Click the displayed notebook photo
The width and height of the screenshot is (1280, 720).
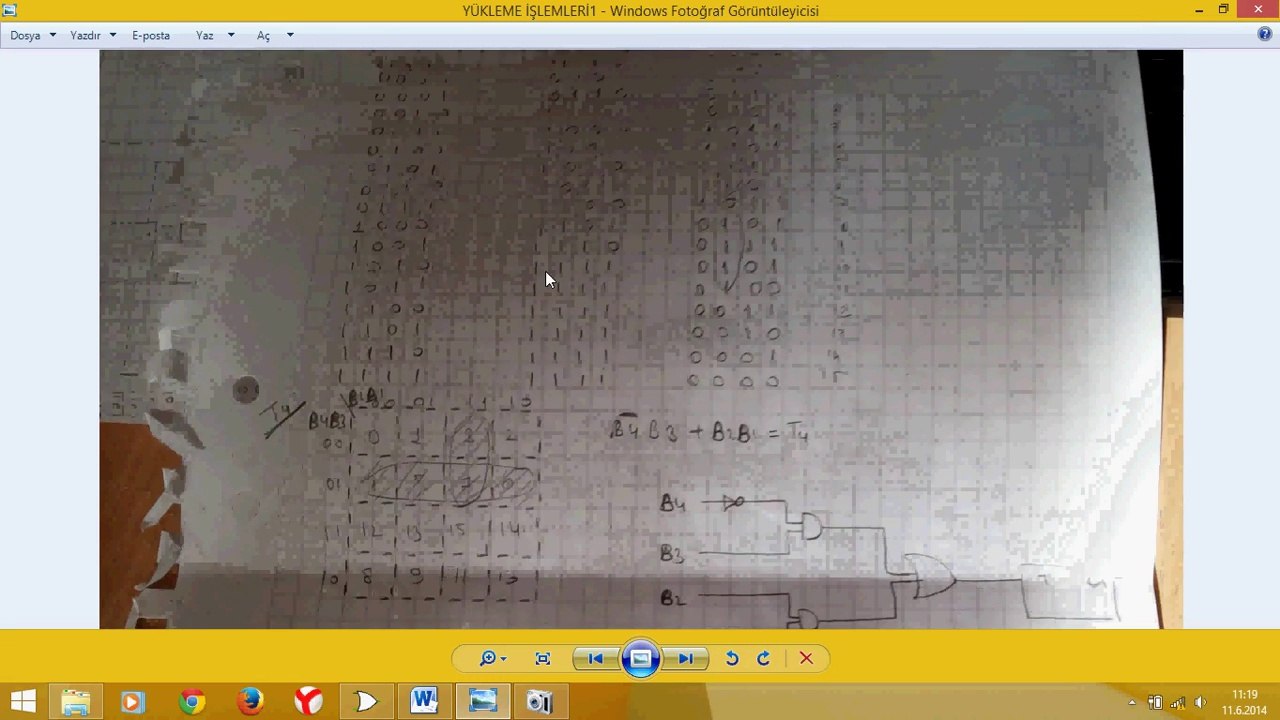tap(641, 339)
